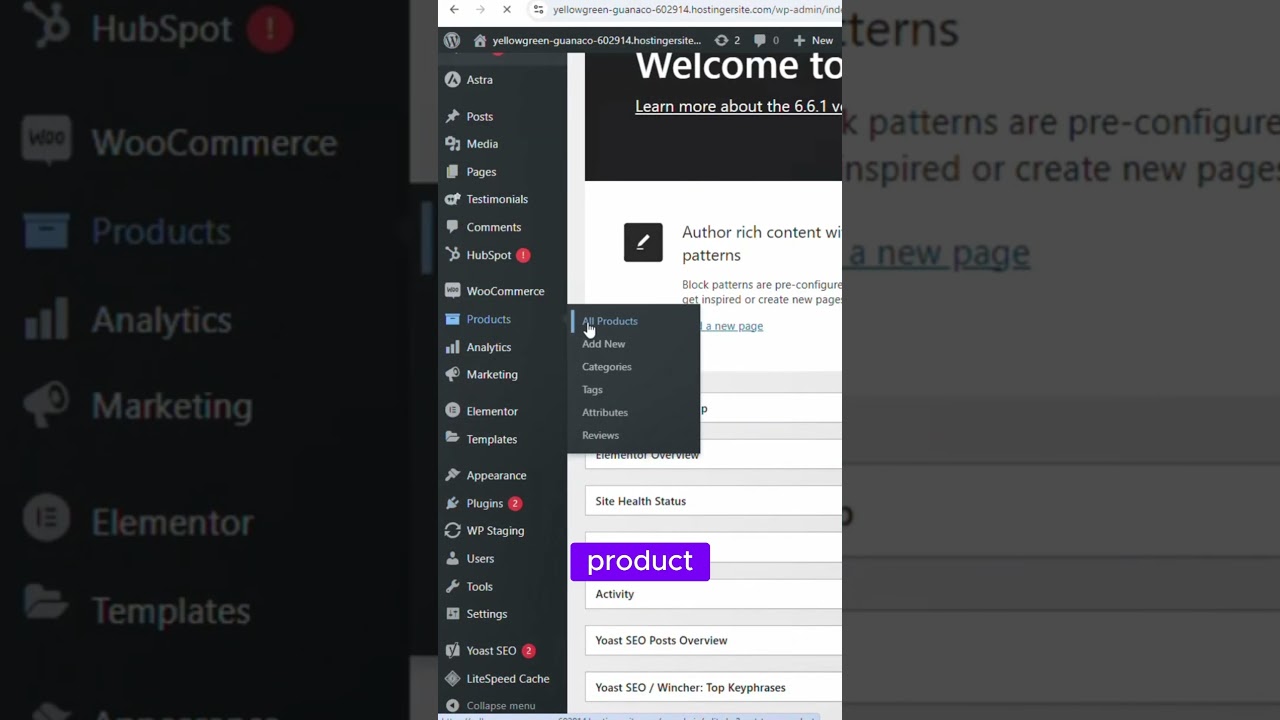
Task: Click the WP Staging icon
Action: [453, 531]
